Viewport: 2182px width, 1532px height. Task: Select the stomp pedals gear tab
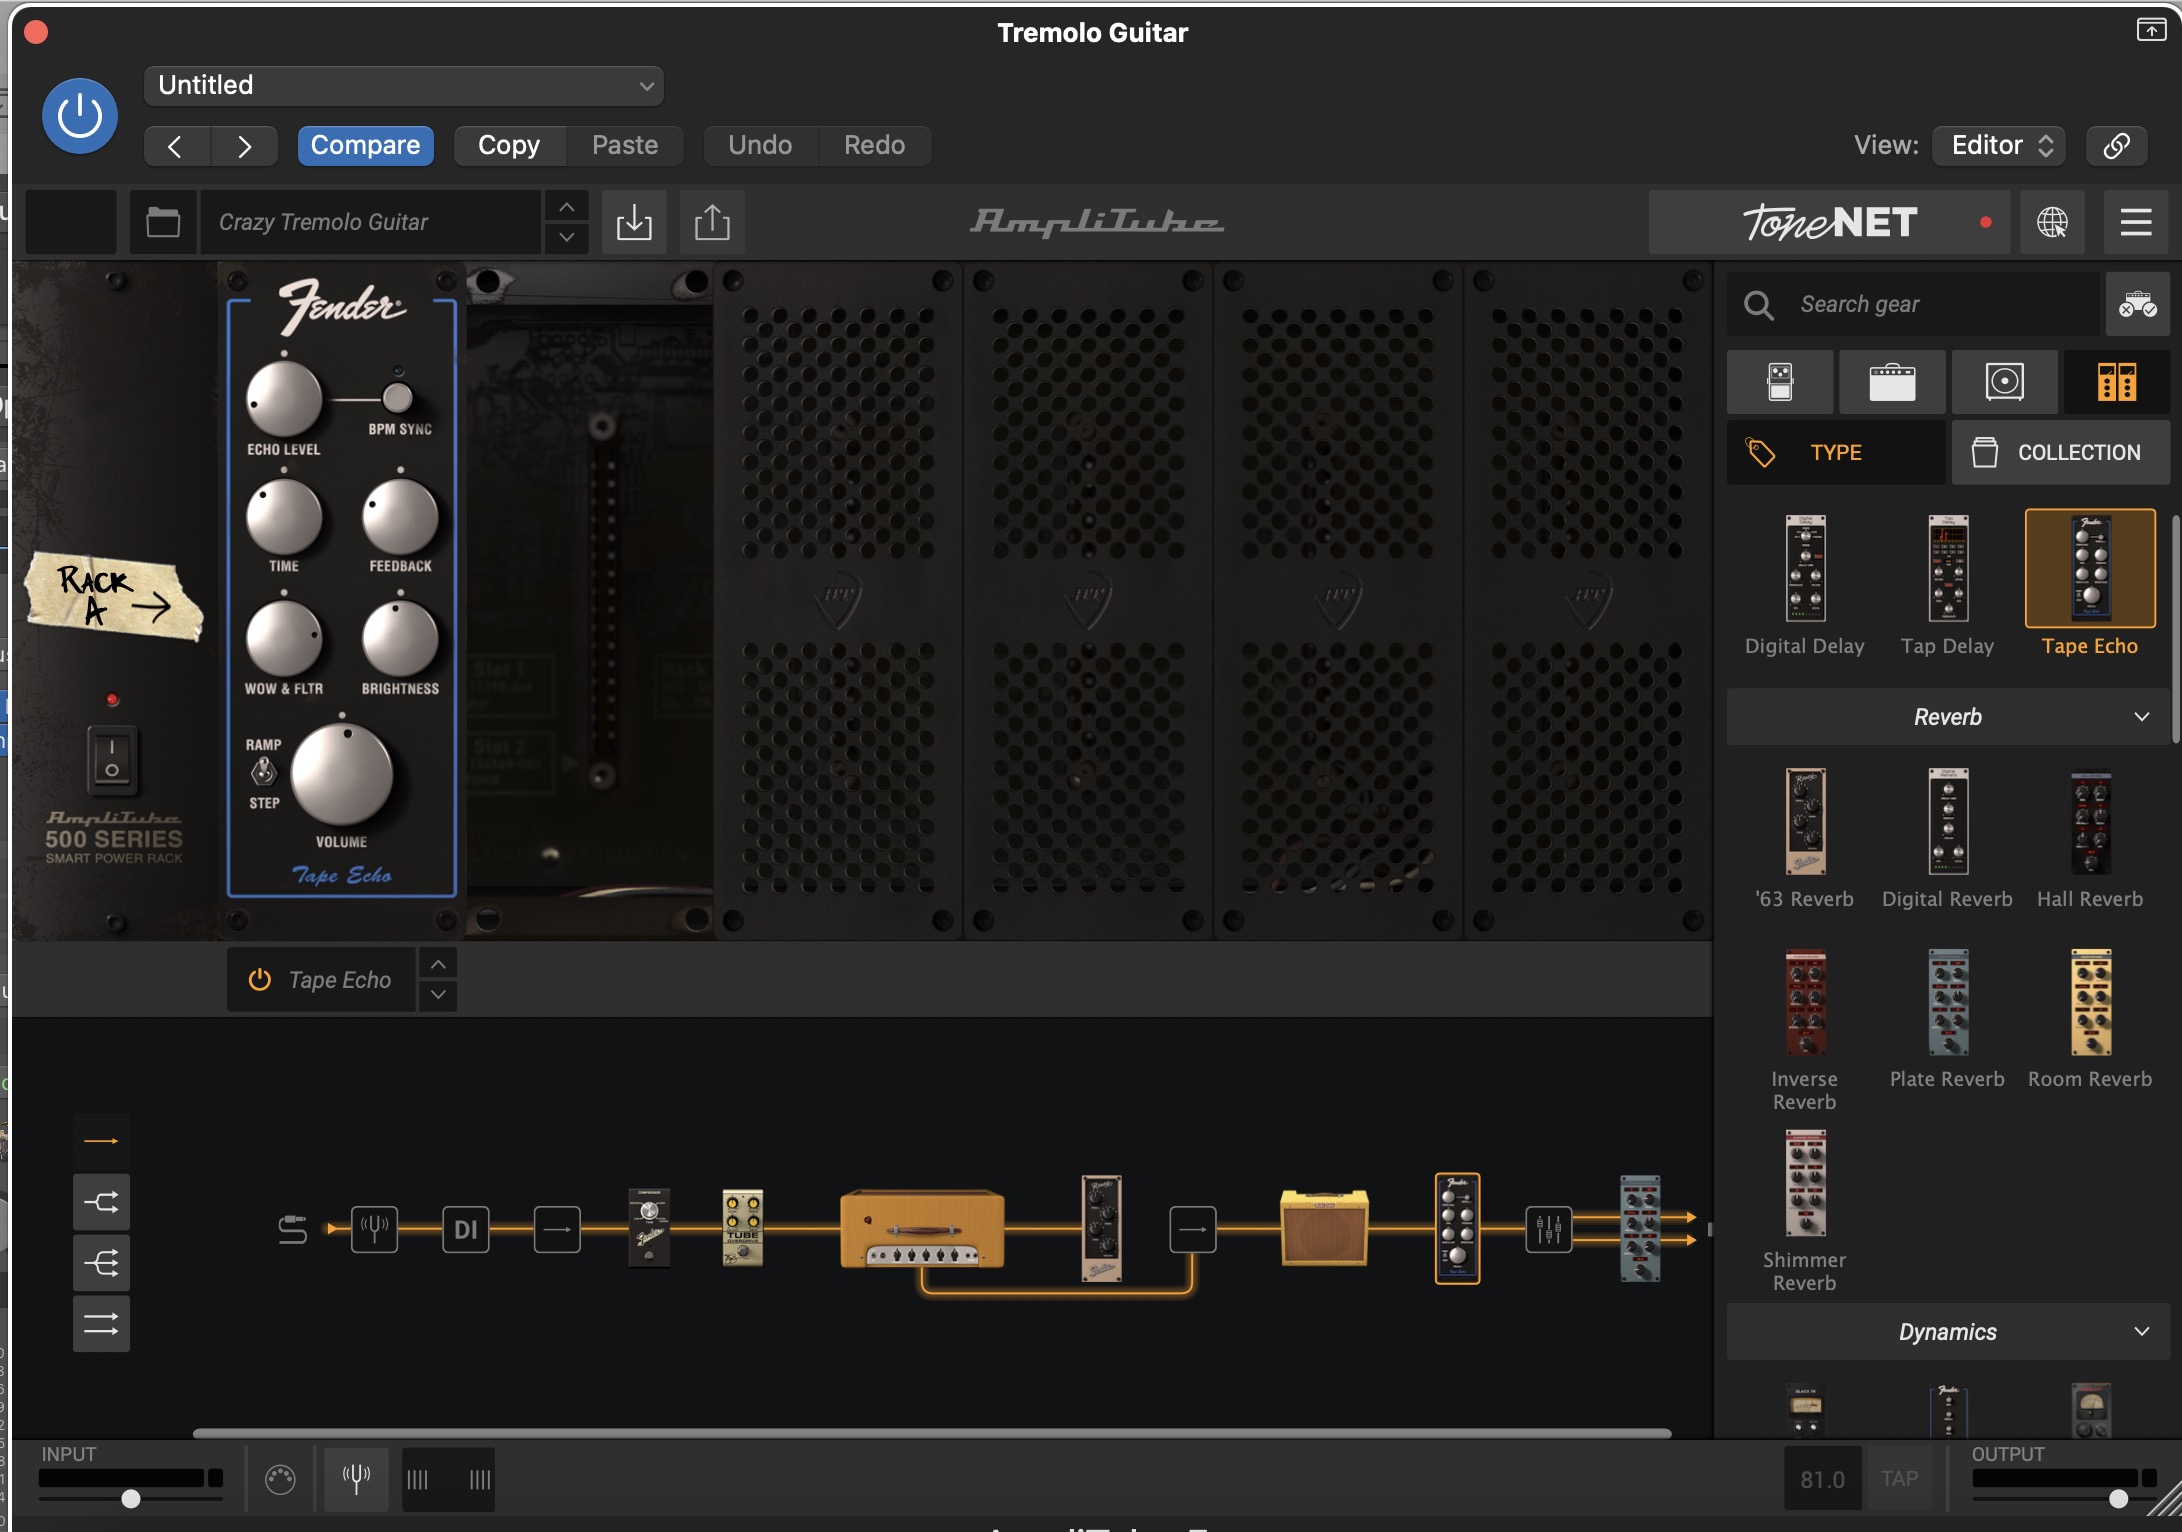click(x=1780, y=382)
